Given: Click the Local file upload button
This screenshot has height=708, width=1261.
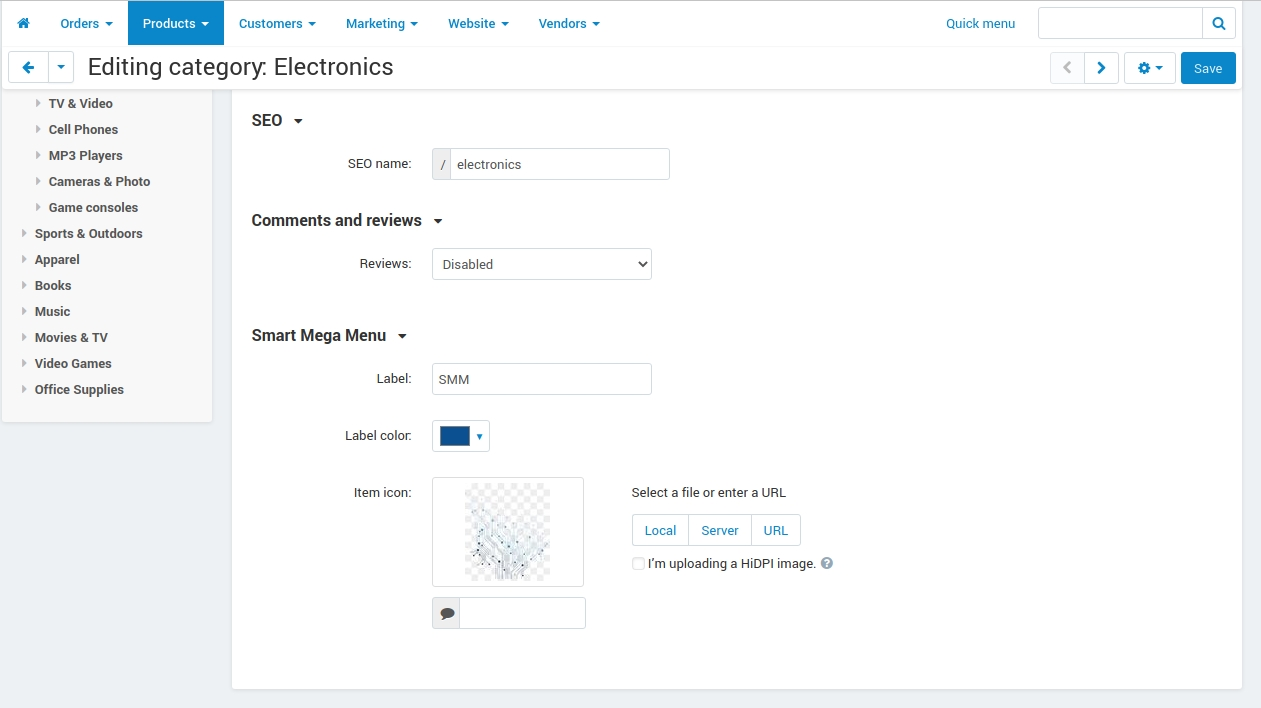Looking at the screenshot, I should click(x=660, y=530).
